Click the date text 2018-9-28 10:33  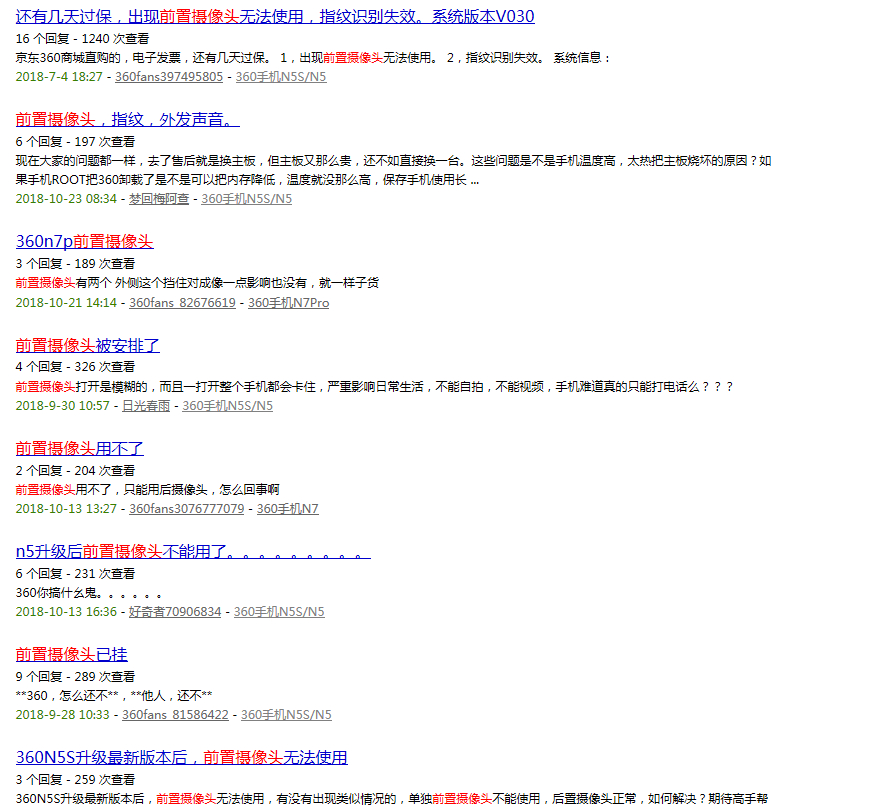tap(63, 715)
